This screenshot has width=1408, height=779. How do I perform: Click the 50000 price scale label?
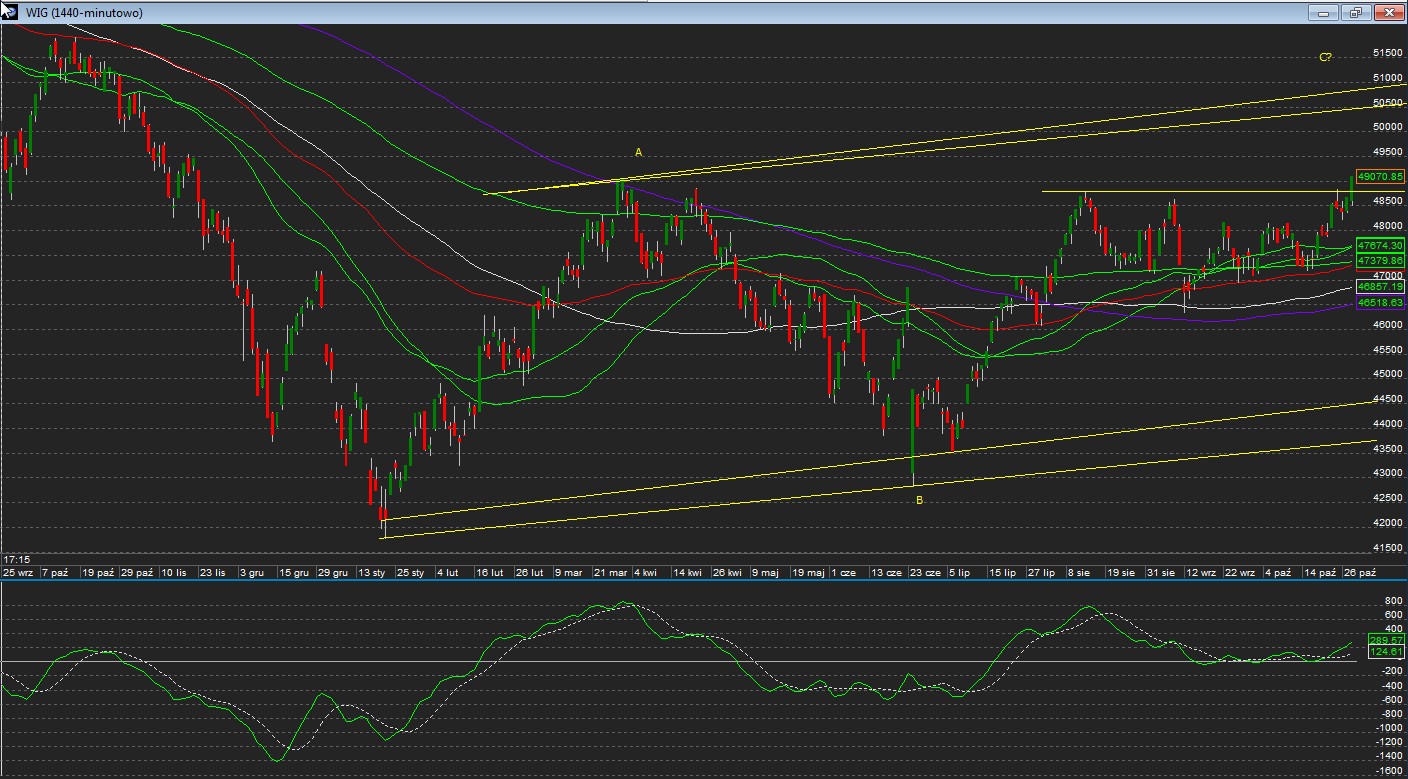point(1386,127)
